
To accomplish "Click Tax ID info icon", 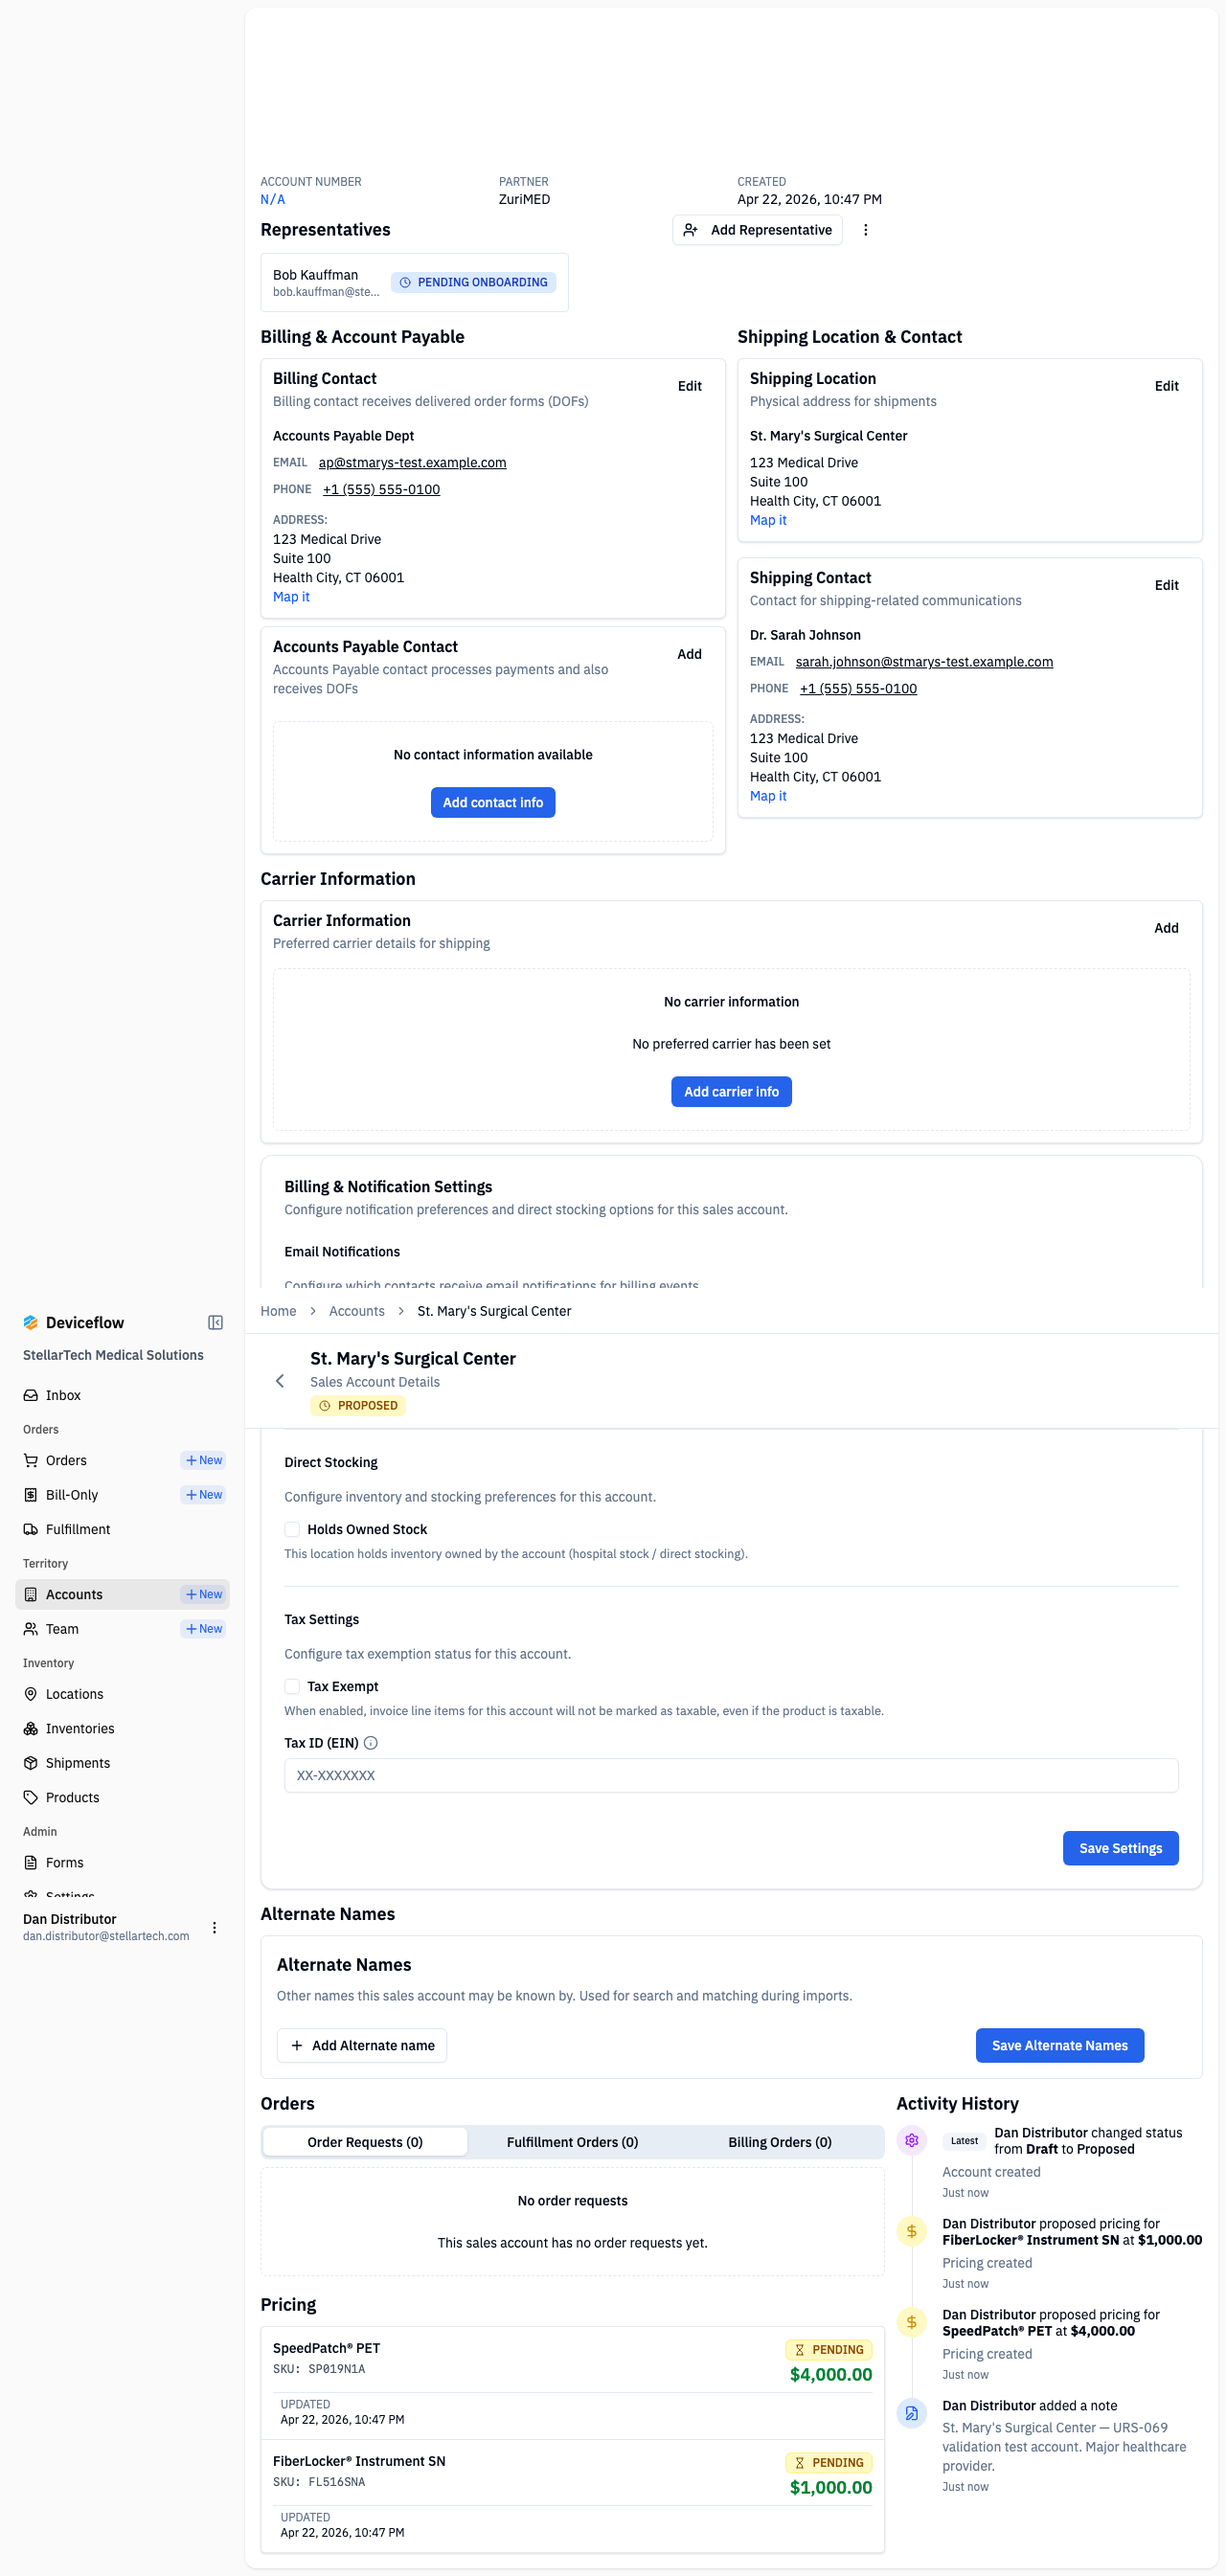I will click(371, 1743).
